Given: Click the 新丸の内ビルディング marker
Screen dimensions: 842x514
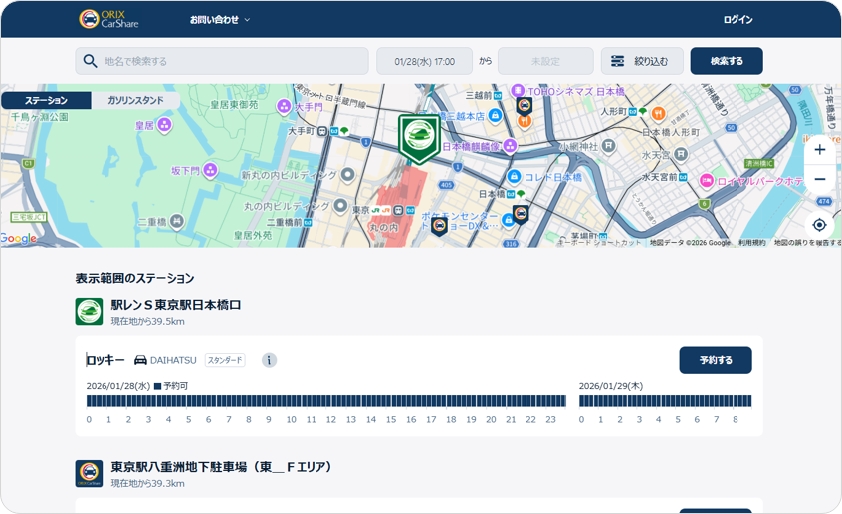Looking at the screenshot, I should (x=348, y=174).
